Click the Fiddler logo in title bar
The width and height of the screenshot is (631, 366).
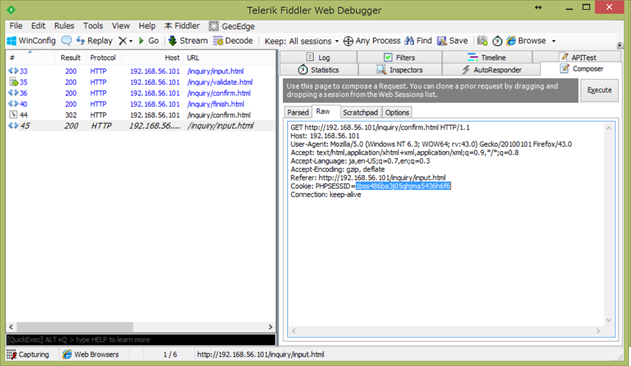pyautogui.click(x=11, y=9)
